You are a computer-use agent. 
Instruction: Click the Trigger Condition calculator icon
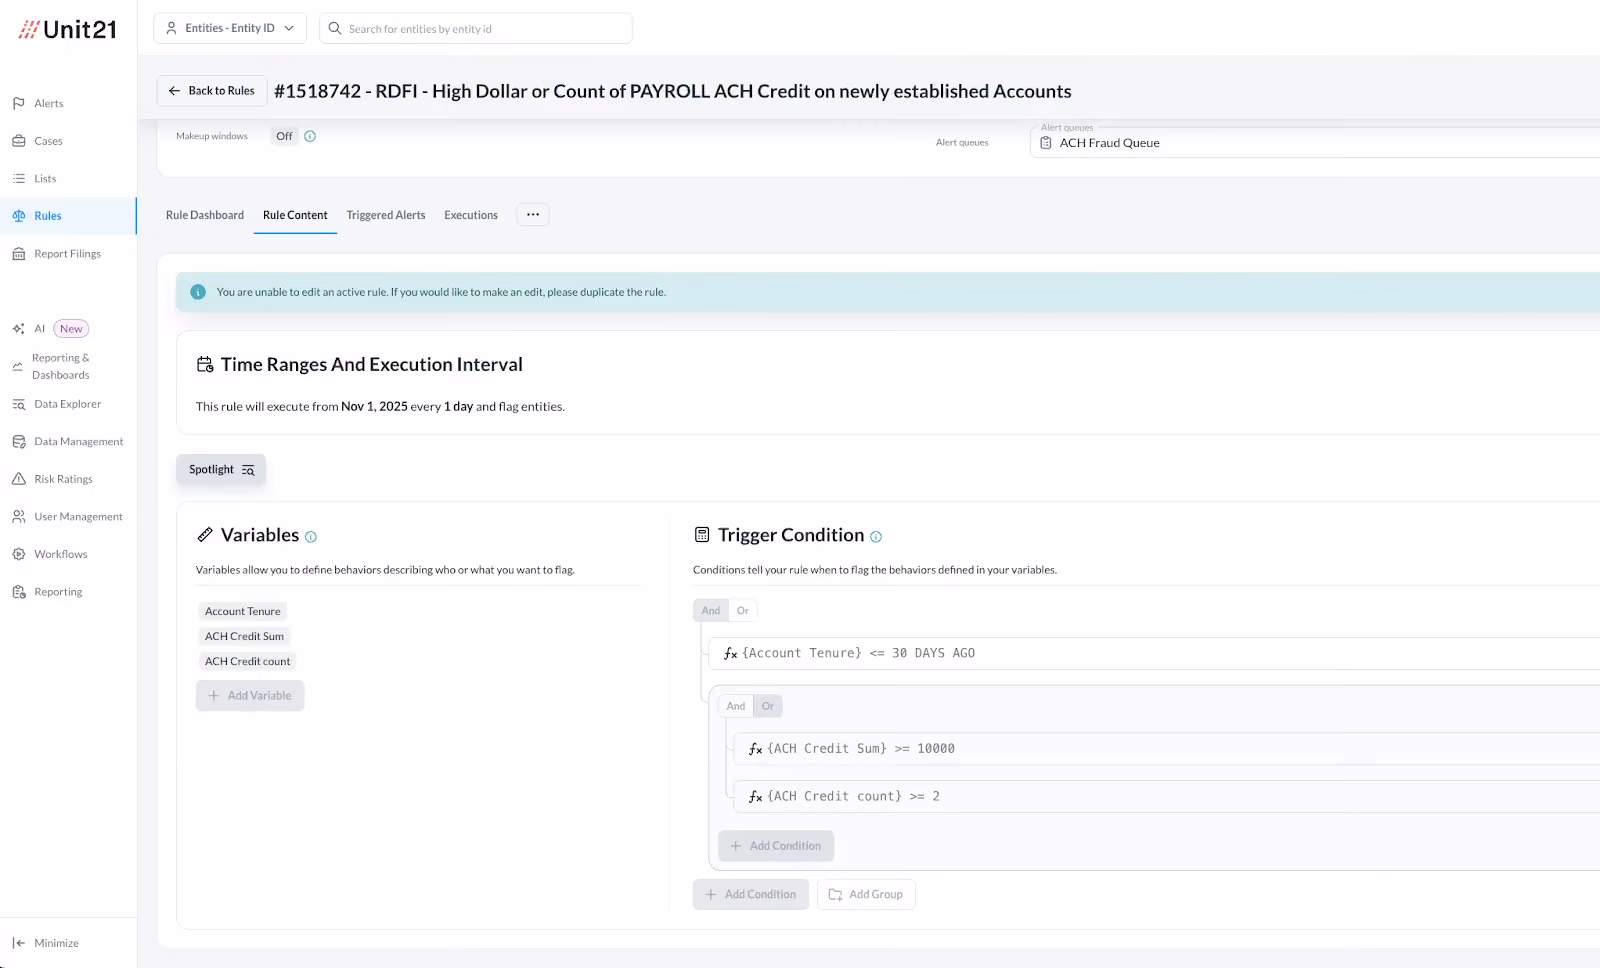coord(702,535)
